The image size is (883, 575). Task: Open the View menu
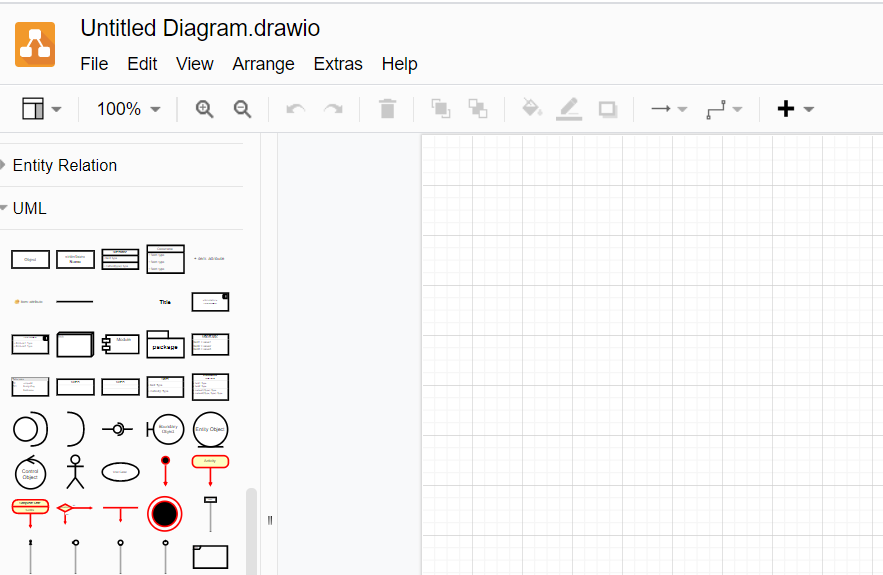(x=194, y=64)
